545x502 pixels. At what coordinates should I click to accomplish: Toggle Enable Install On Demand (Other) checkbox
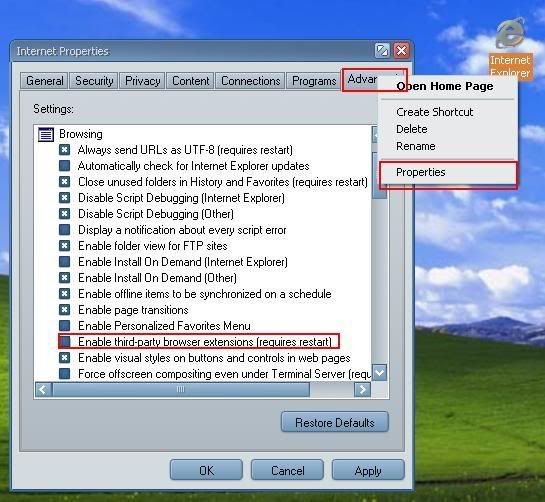coord(64,278)
